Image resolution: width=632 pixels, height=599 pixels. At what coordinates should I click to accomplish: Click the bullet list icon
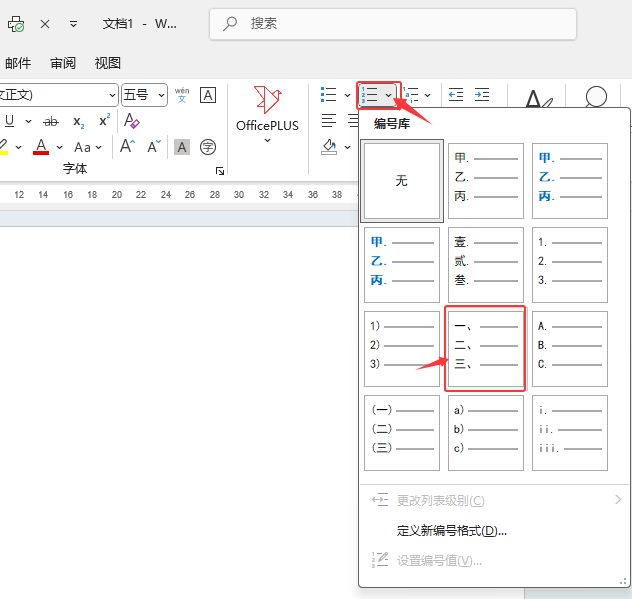coord(328,95)
